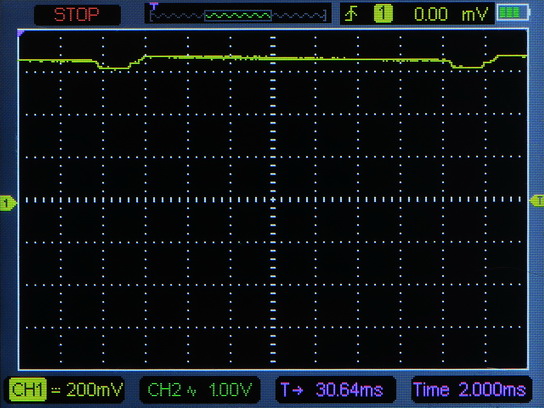Screen dimensions: 544x408
Task: Click the trigger source channel 1 badge
Action: point(383,14)
